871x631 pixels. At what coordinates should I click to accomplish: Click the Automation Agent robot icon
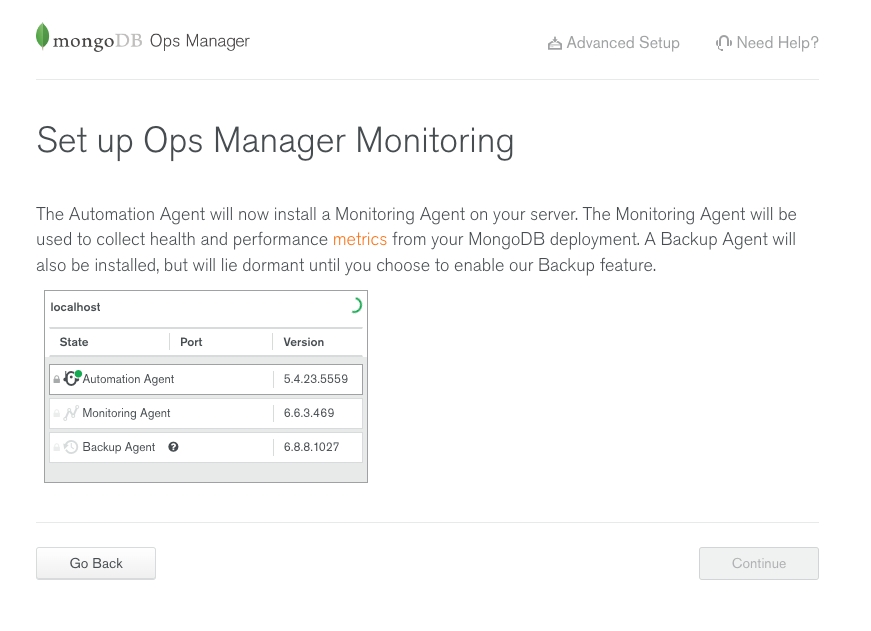tap(71, 379)
